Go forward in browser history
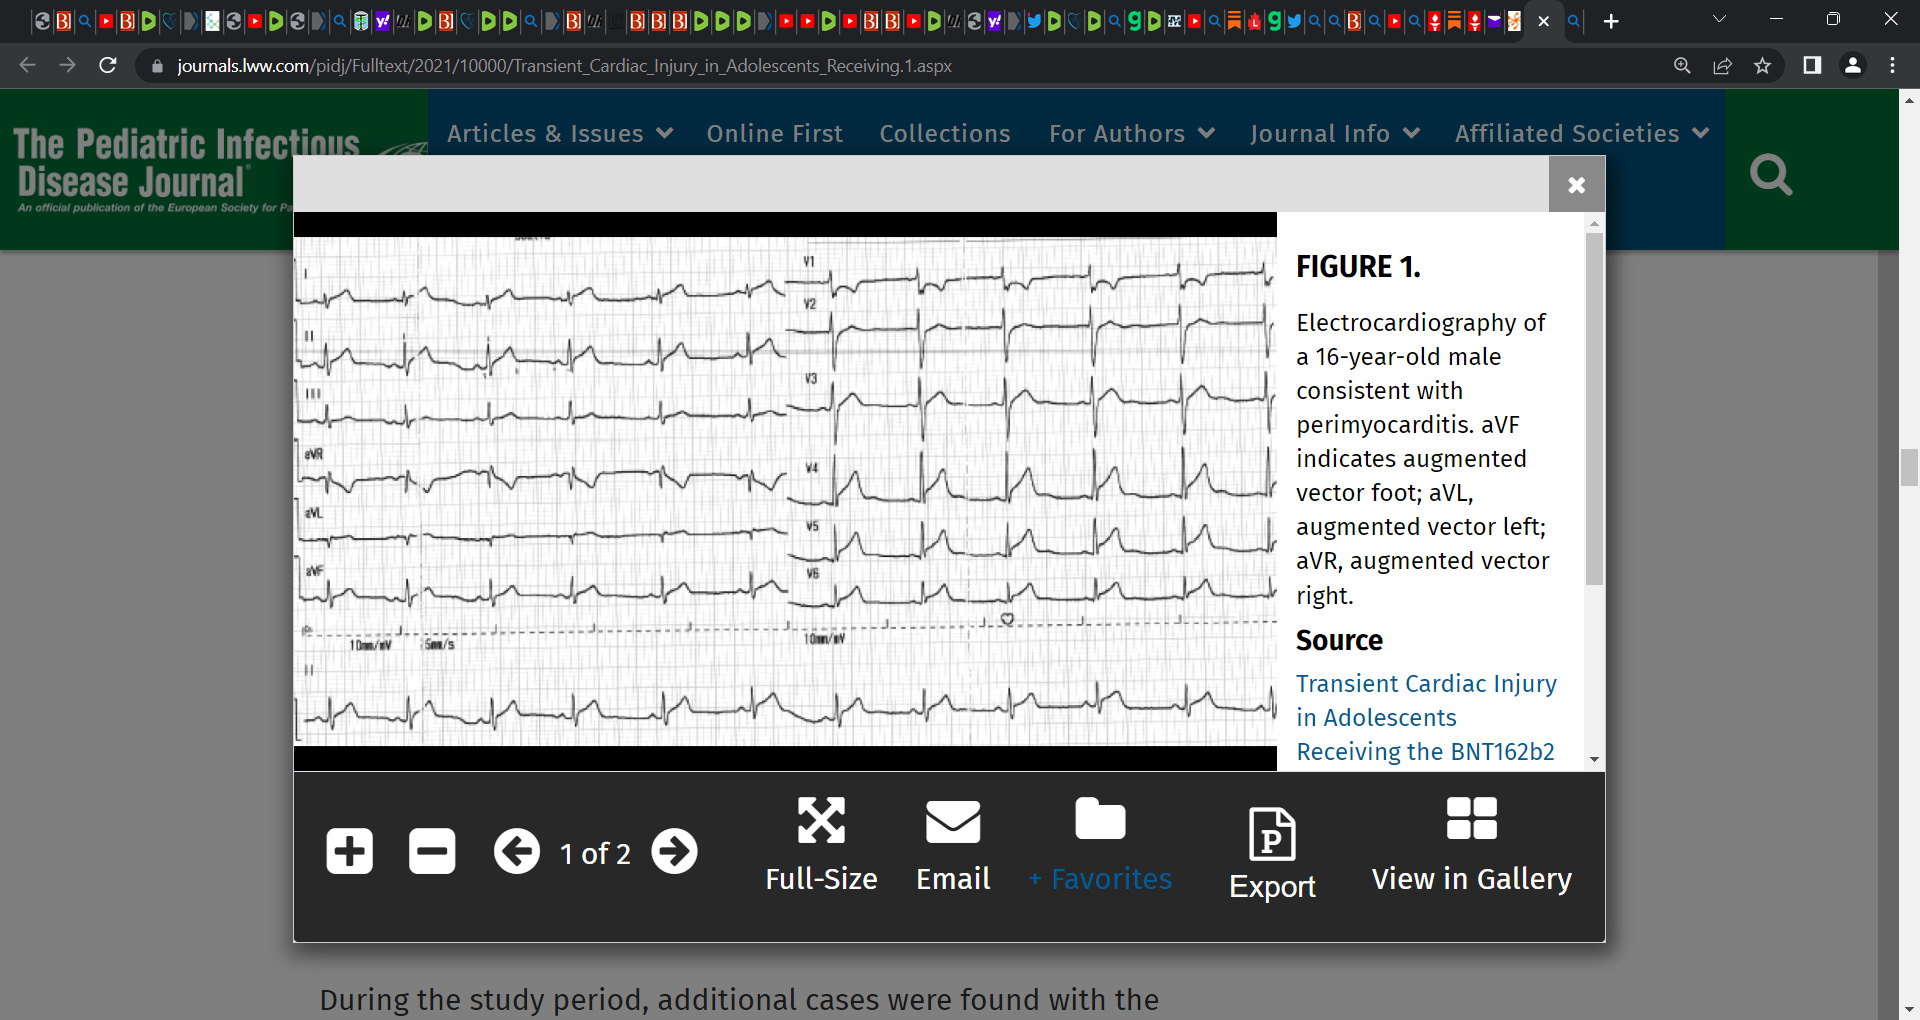 tap(67, 65)
